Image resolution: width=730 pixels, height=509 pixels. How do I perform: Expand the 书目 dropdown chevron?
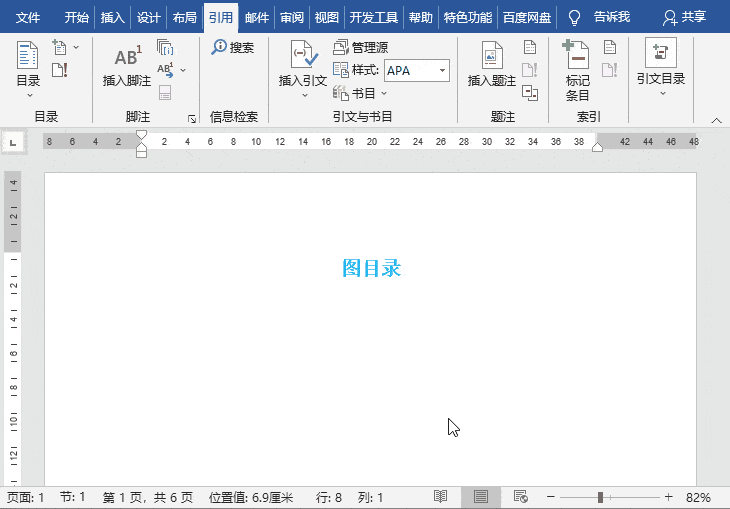tap(384, 93)
